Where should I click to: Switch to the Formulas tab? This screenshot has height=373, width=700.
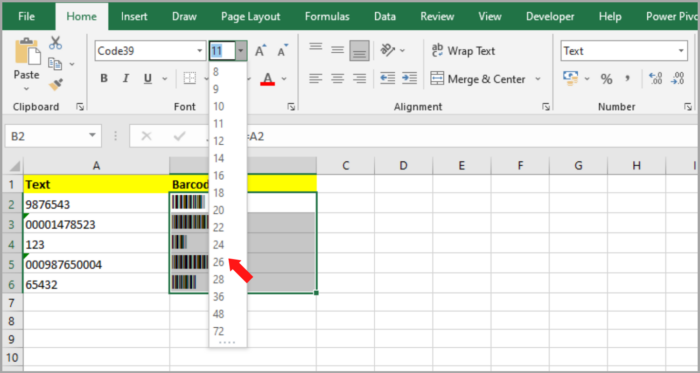tap(327, 17)
